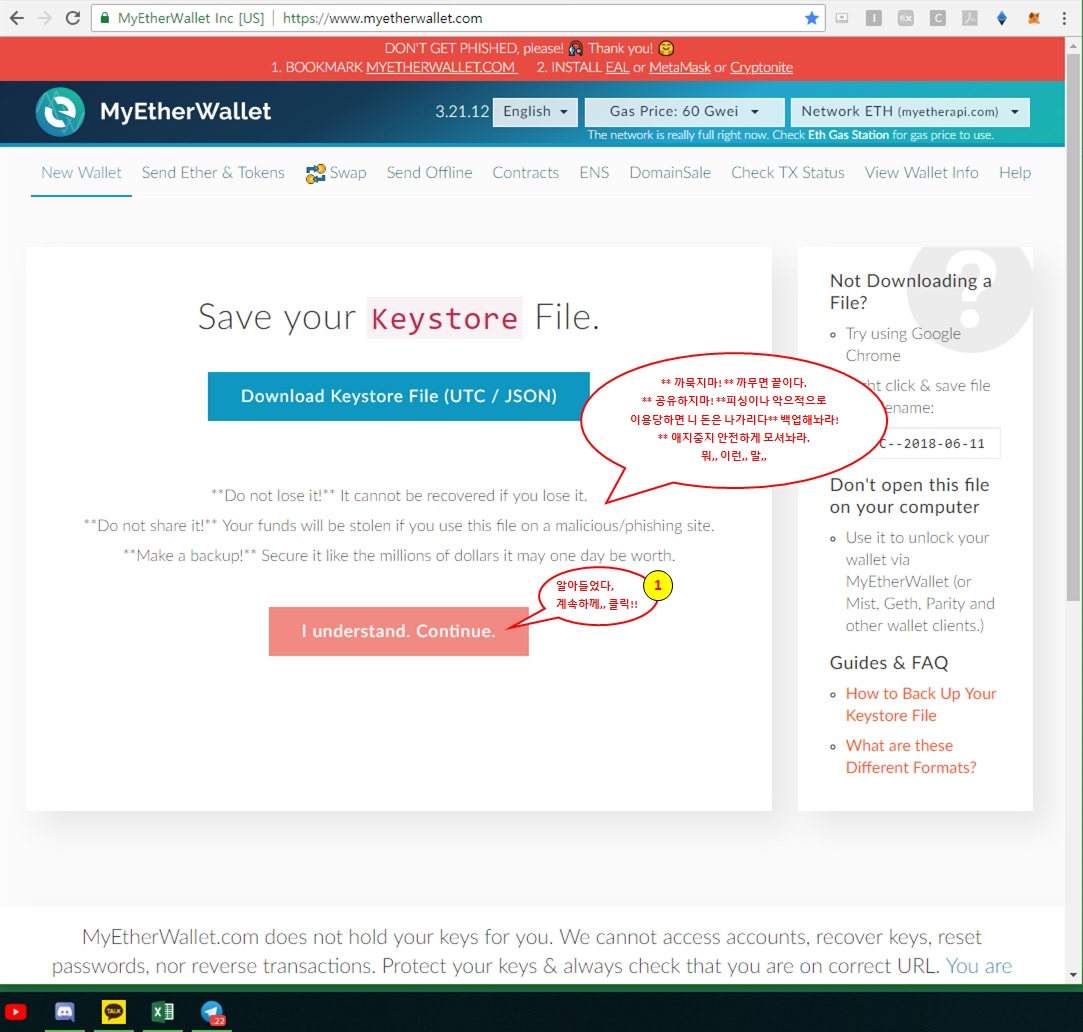Select the New Wallet tab

(81, 173)
